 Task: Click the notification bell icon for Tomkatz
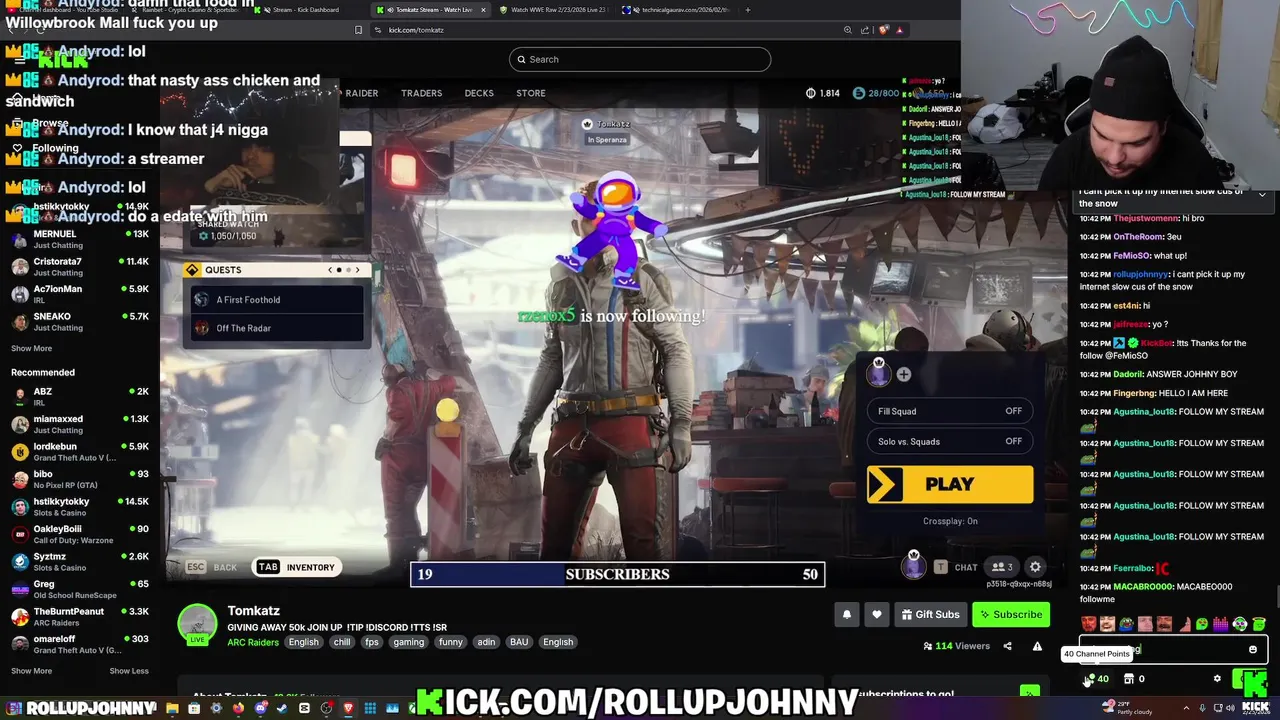tap(847, 615)
